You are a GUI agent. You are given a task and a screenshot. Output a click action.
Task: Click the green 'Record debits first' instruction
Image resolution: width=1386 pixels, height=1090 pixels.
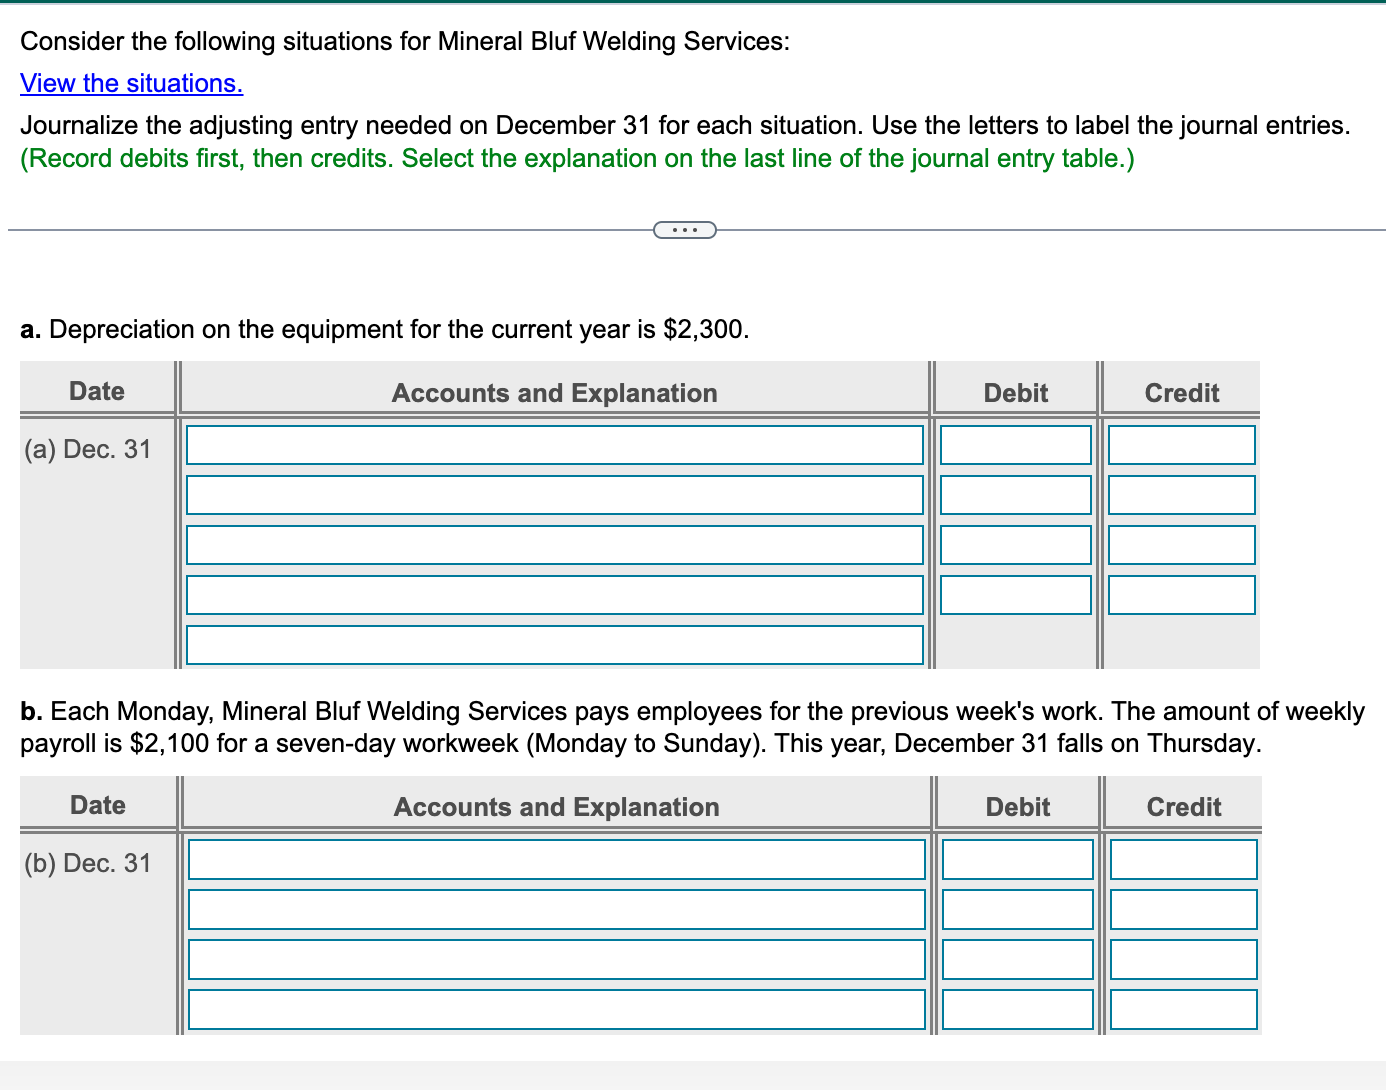(578, 159)
